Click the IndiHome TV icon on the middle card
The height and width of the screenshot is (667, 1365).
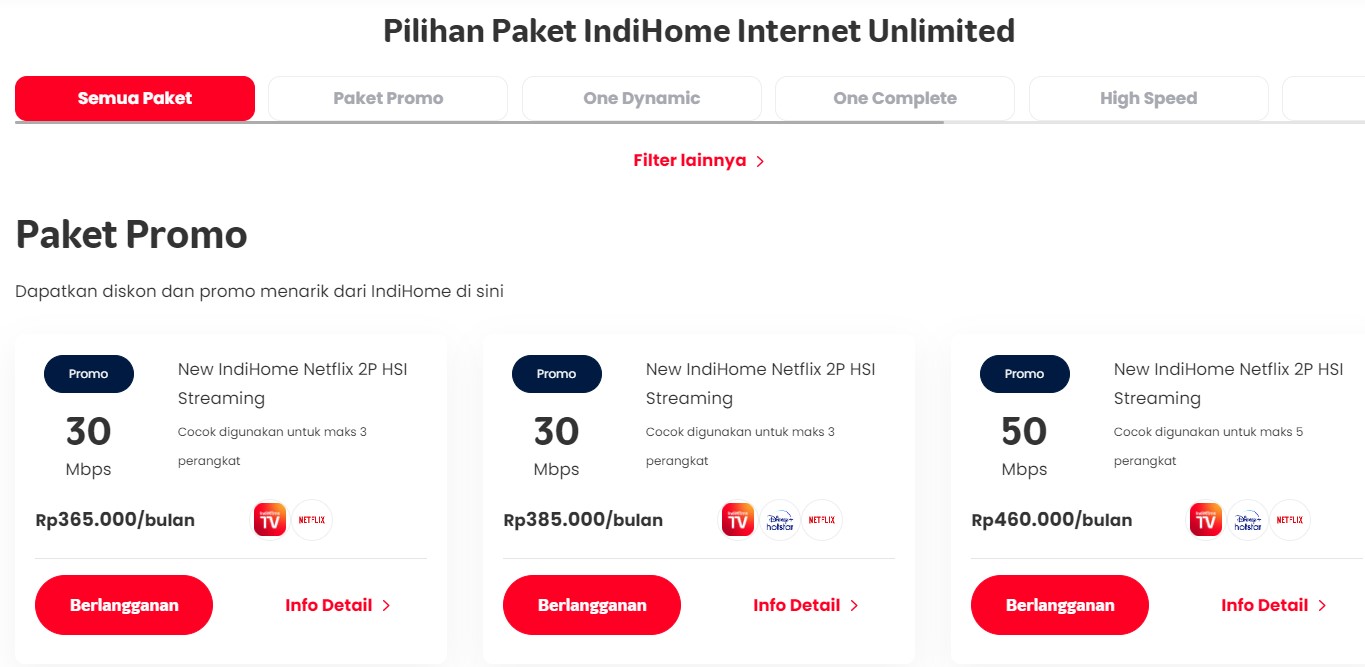tap(738, 519)
